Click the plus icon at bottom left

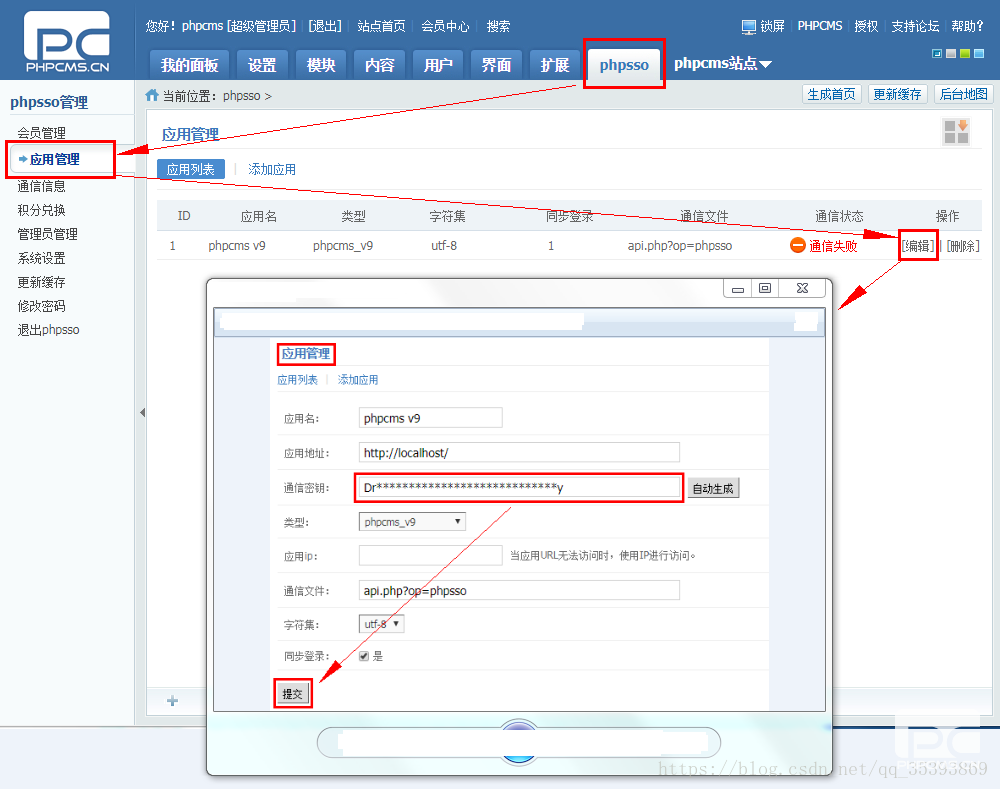click(x=172, y=701)
